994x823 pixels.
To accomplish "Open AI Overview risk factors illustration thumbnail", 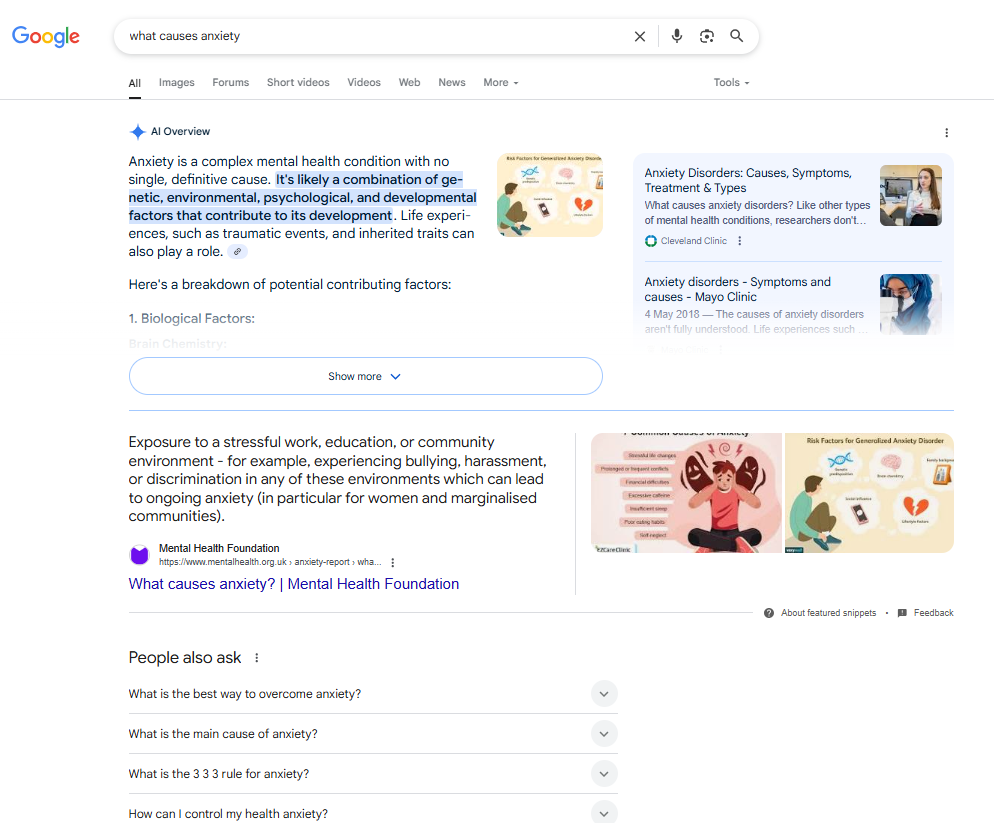I will tap(550, 195).
